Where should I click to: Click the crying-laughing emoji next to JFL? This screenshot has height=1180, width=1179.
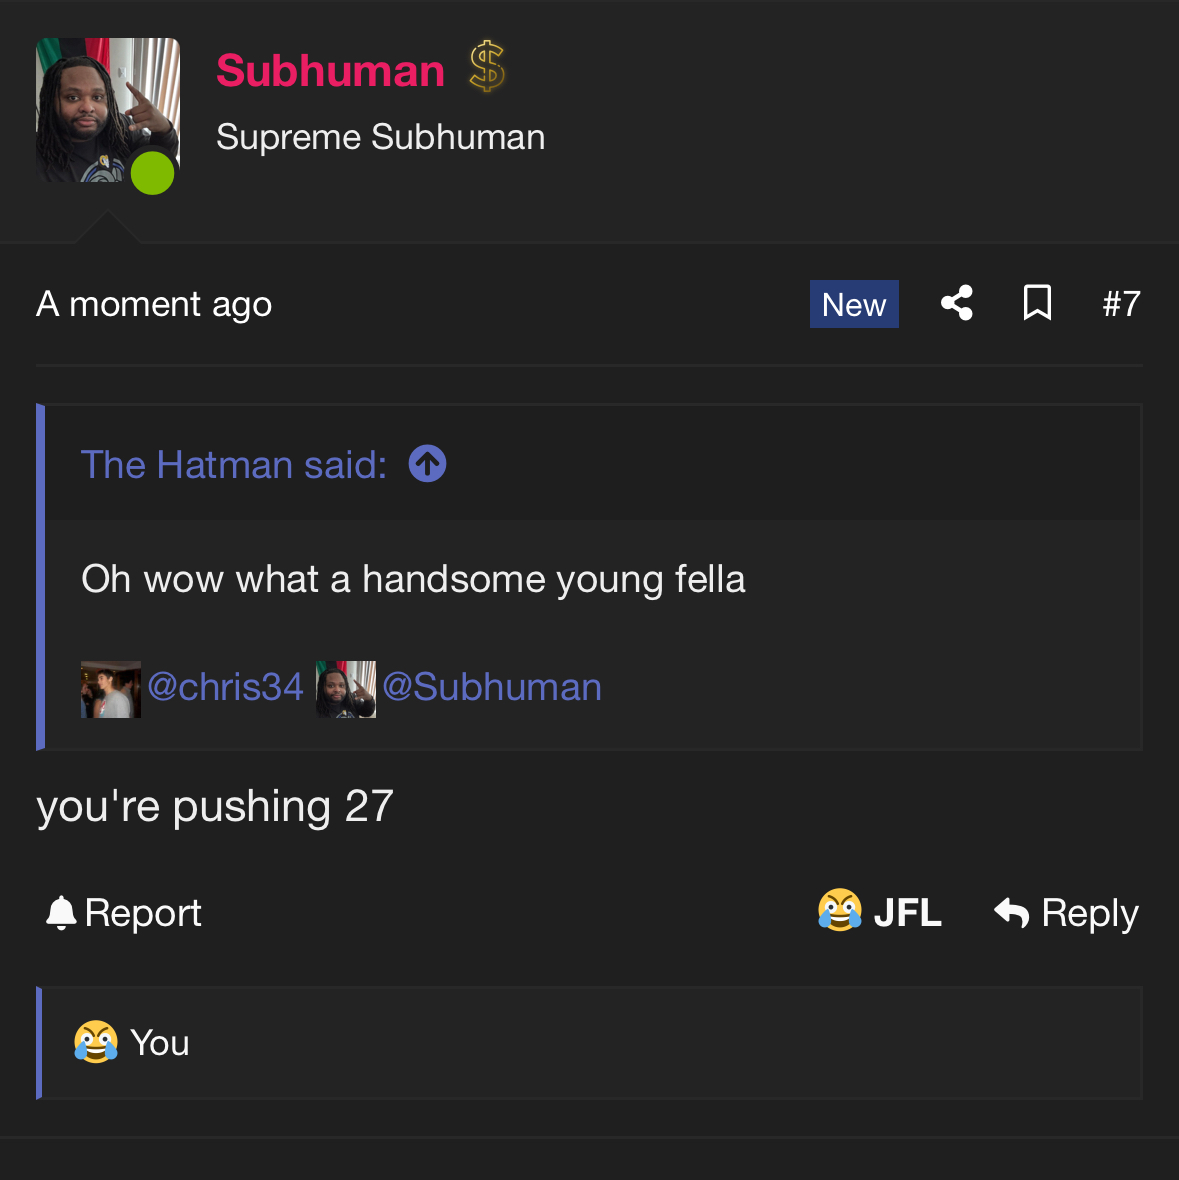(x=840, y=910)
